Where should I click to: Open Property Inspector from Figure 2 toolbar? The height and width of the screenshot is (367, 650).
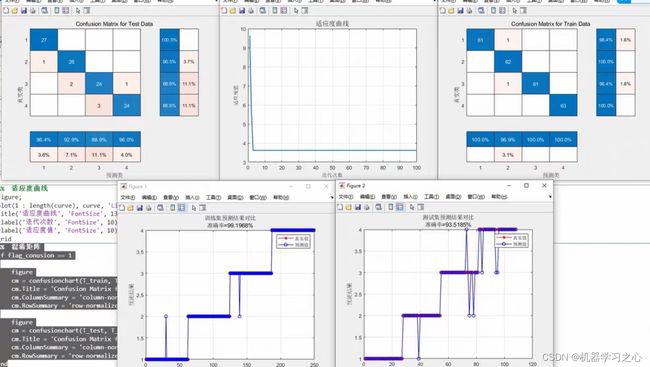[421, 207]
